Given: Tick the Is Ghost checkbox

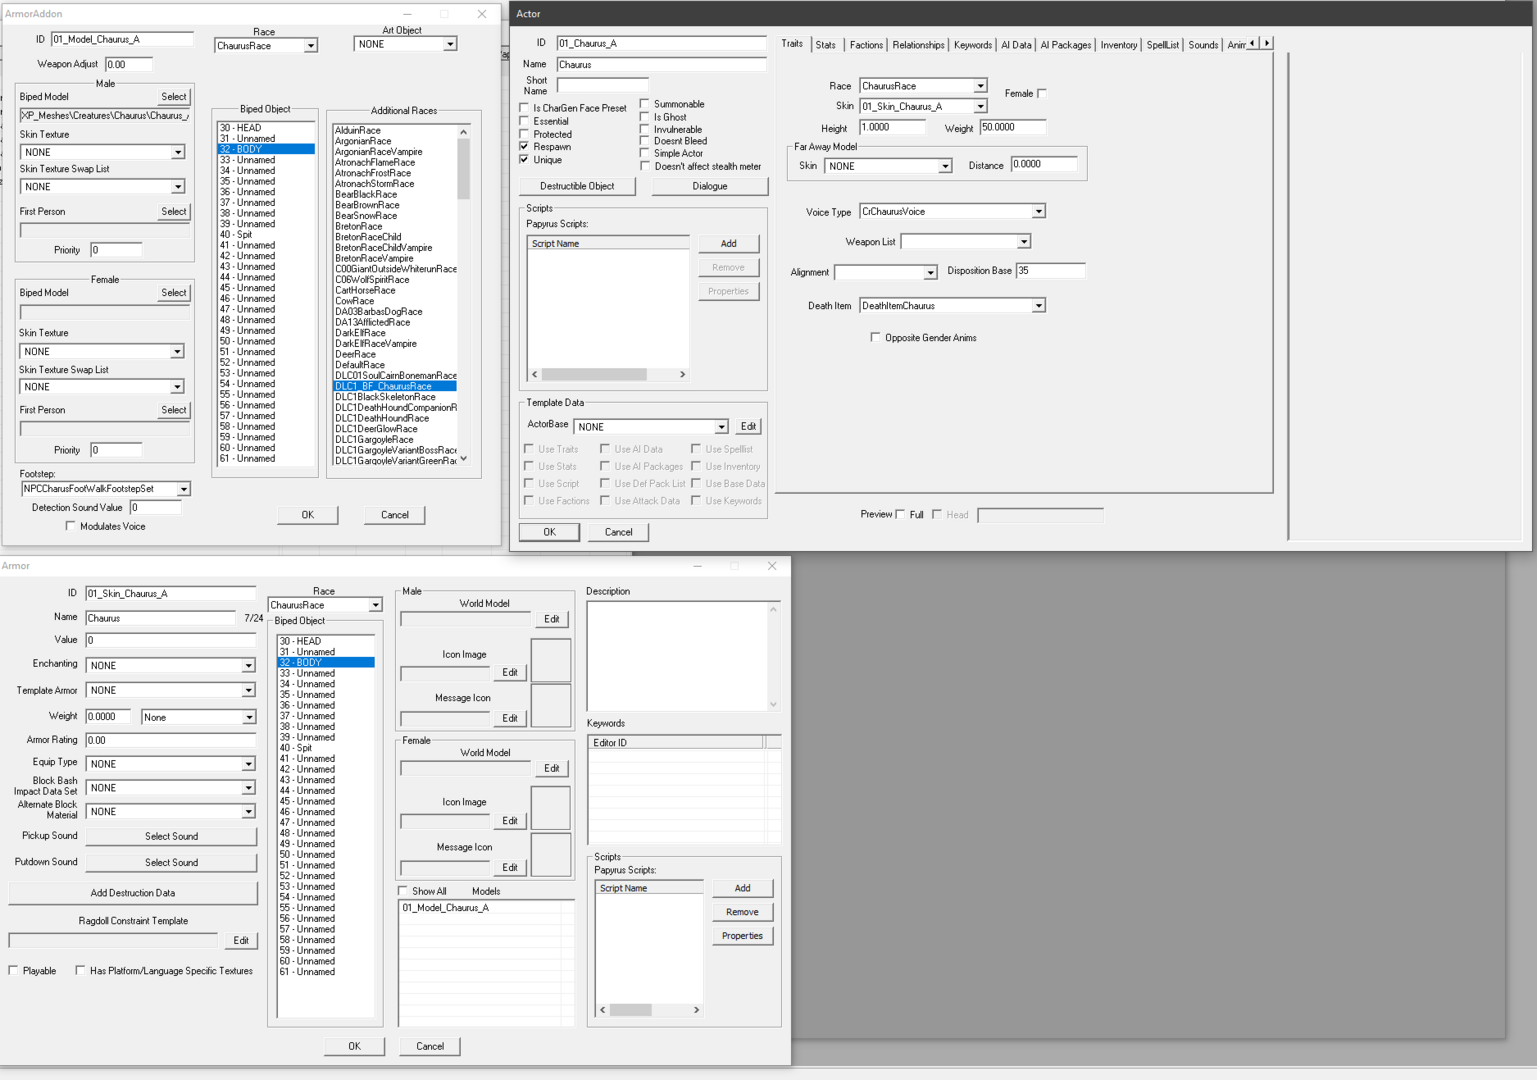Looking at the screenshot, I should (x=645, y=117).
